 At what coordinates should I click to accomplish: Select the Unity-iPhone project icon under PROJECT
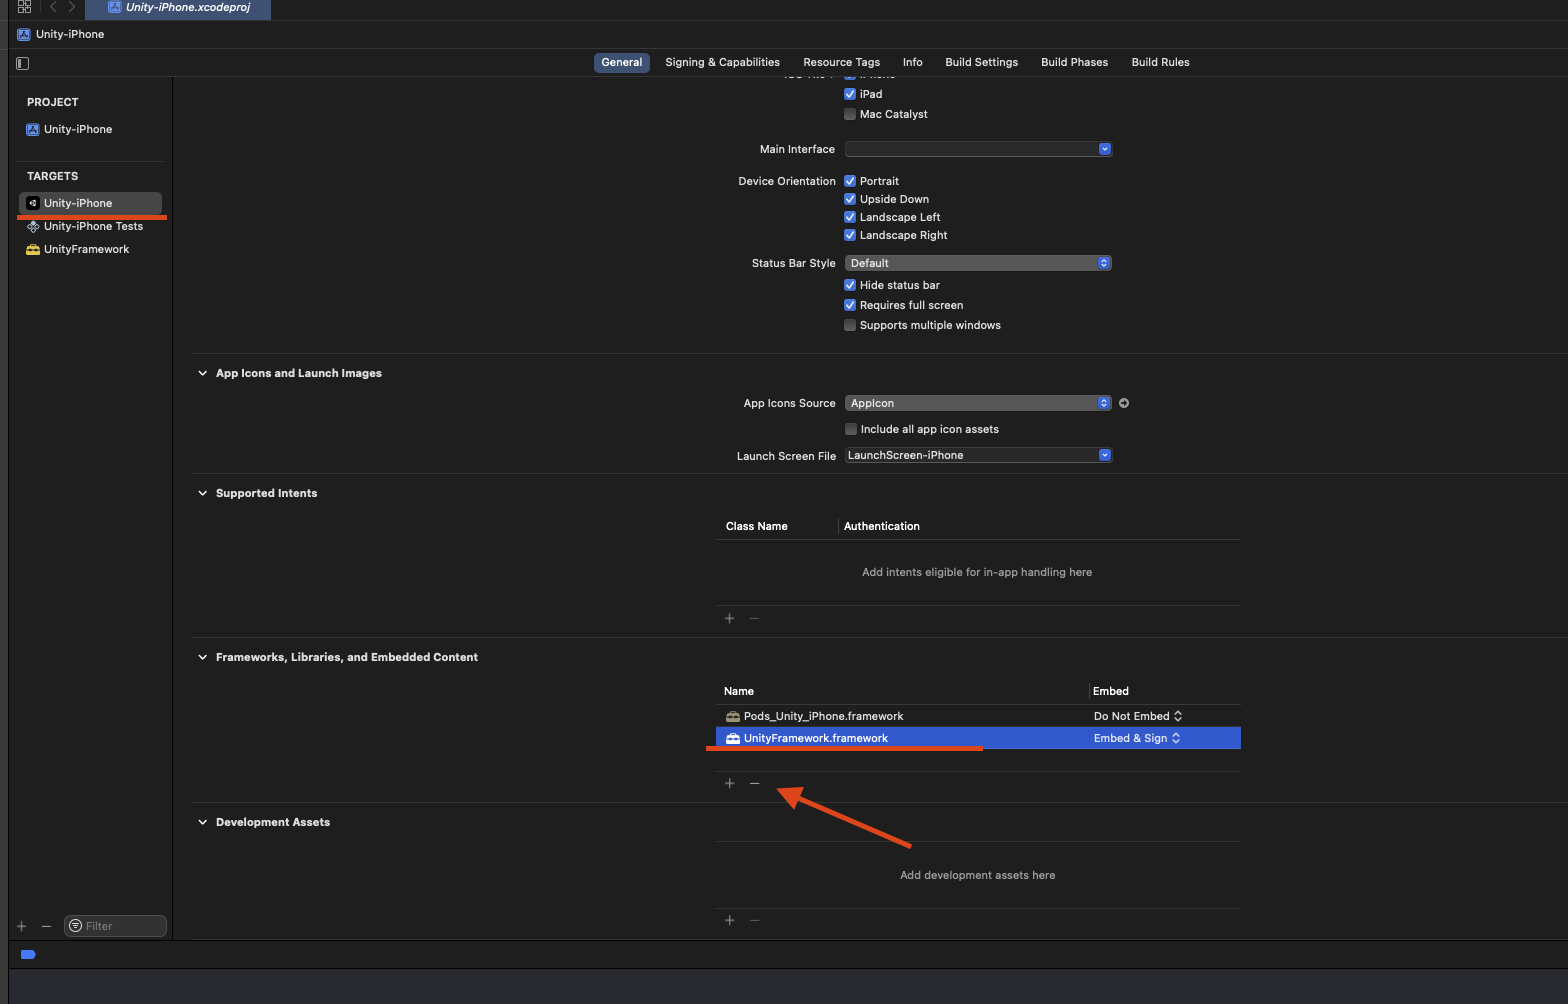point(33,129)
